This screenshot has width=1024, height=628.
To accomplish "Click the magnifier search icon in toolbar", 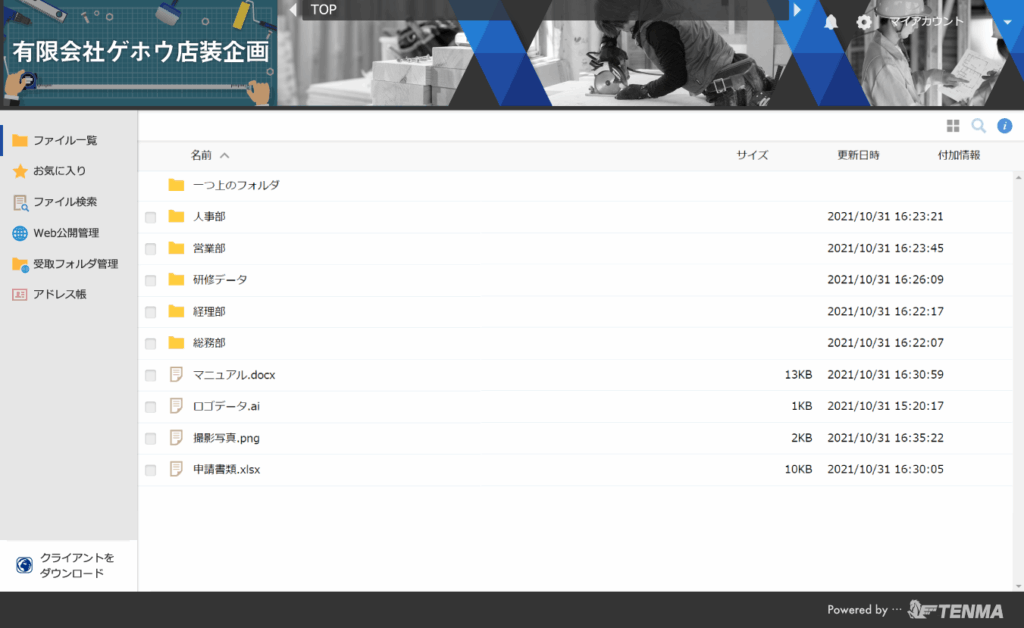I will 979,126.
